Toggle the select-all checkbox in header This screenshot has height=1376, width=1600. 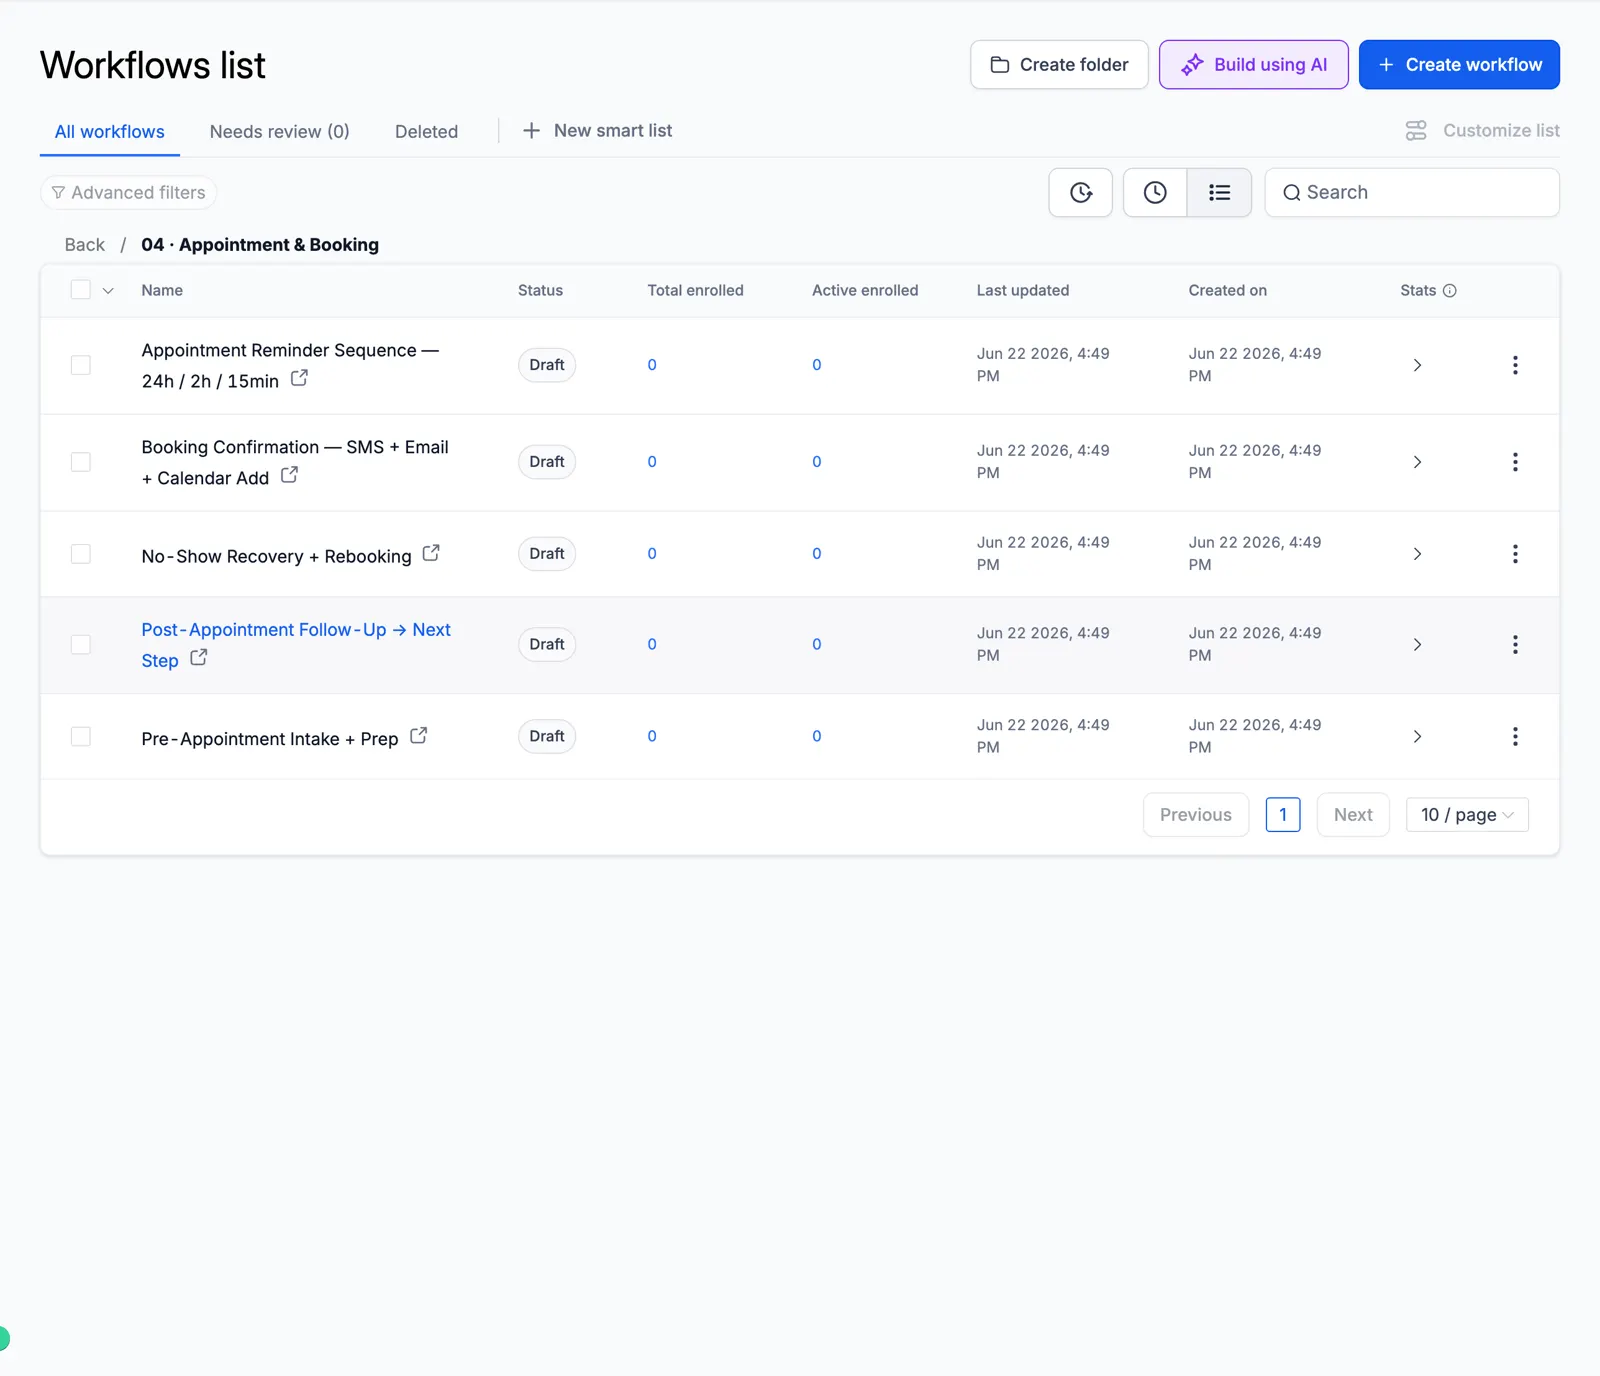click(x=81, y=290)
